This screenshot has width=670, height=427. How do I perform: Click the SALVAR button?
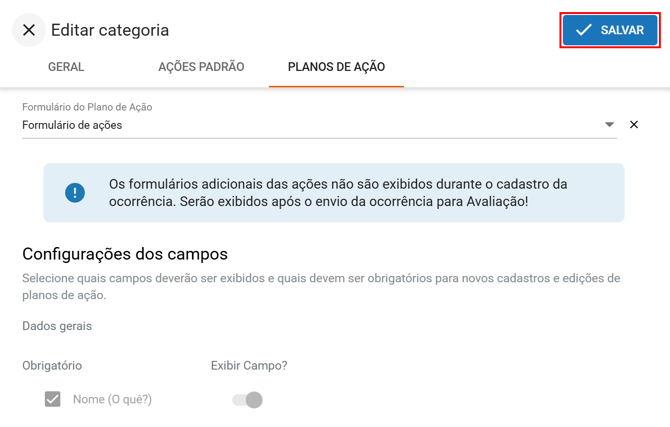[609, 30]
